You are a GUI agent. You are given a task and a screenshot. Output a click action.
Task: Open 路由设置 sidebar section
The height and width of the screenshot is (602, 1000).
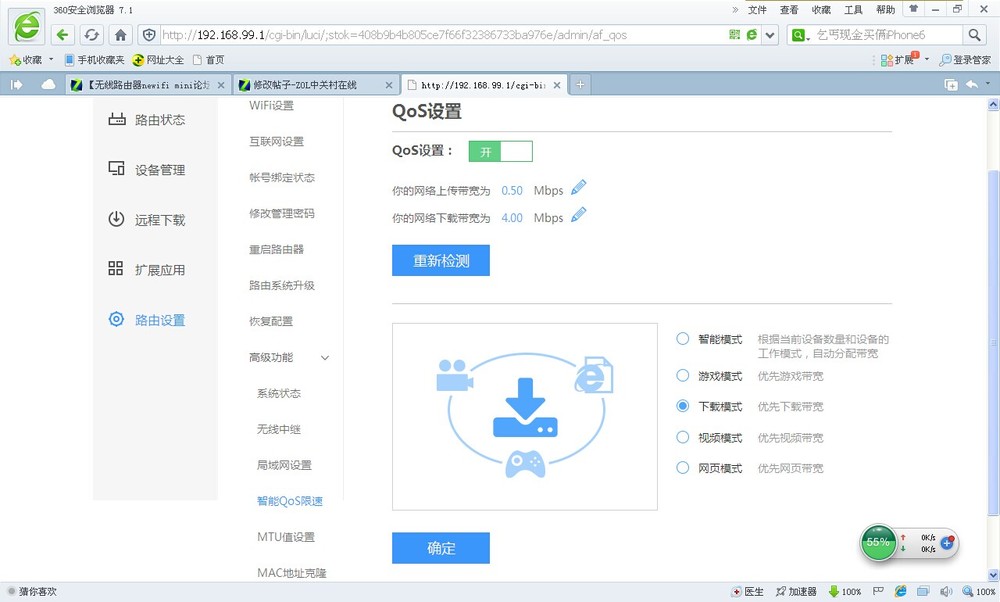click(x=146, y=319)
